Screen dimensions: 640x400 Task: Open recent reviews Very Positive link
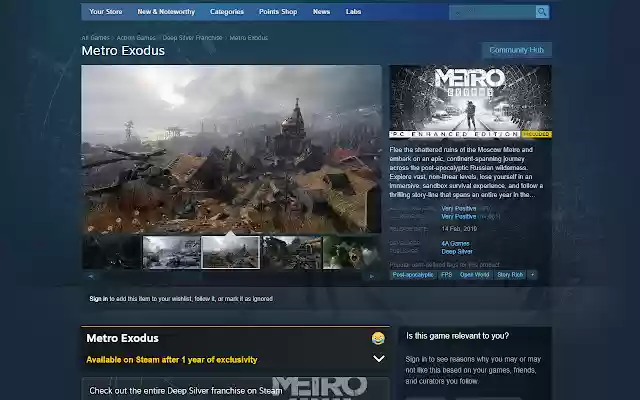tap(458, 209)
